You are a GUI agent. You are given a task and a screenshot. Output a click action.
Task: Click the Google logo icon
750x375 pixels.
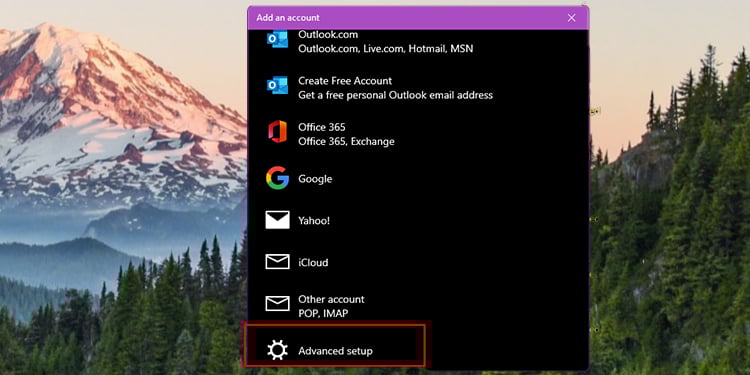click(x=277, y=178)
